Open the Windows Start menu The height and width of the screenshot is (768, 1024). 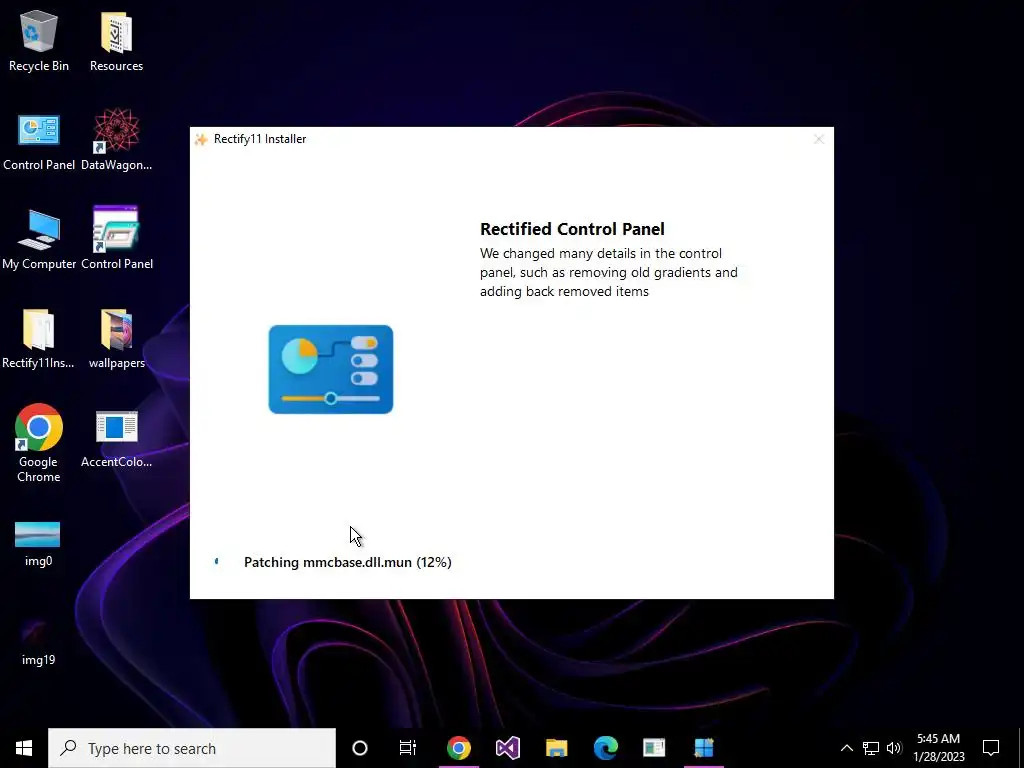click(24, 748)
